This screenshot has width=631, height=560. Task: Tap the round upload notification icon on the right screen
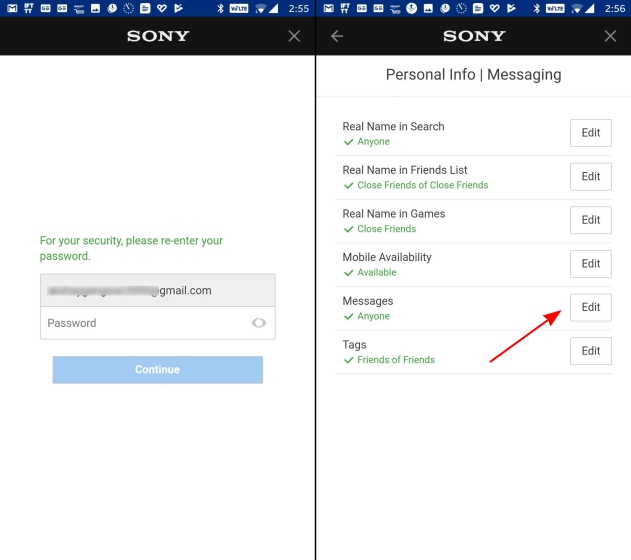412,8
